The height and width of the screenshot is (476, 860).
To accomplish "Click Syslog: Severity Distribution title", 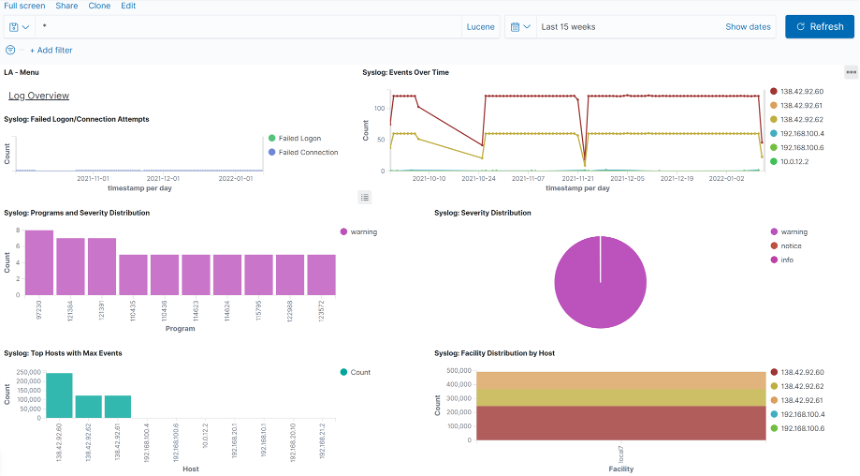I will click(483, 213).
